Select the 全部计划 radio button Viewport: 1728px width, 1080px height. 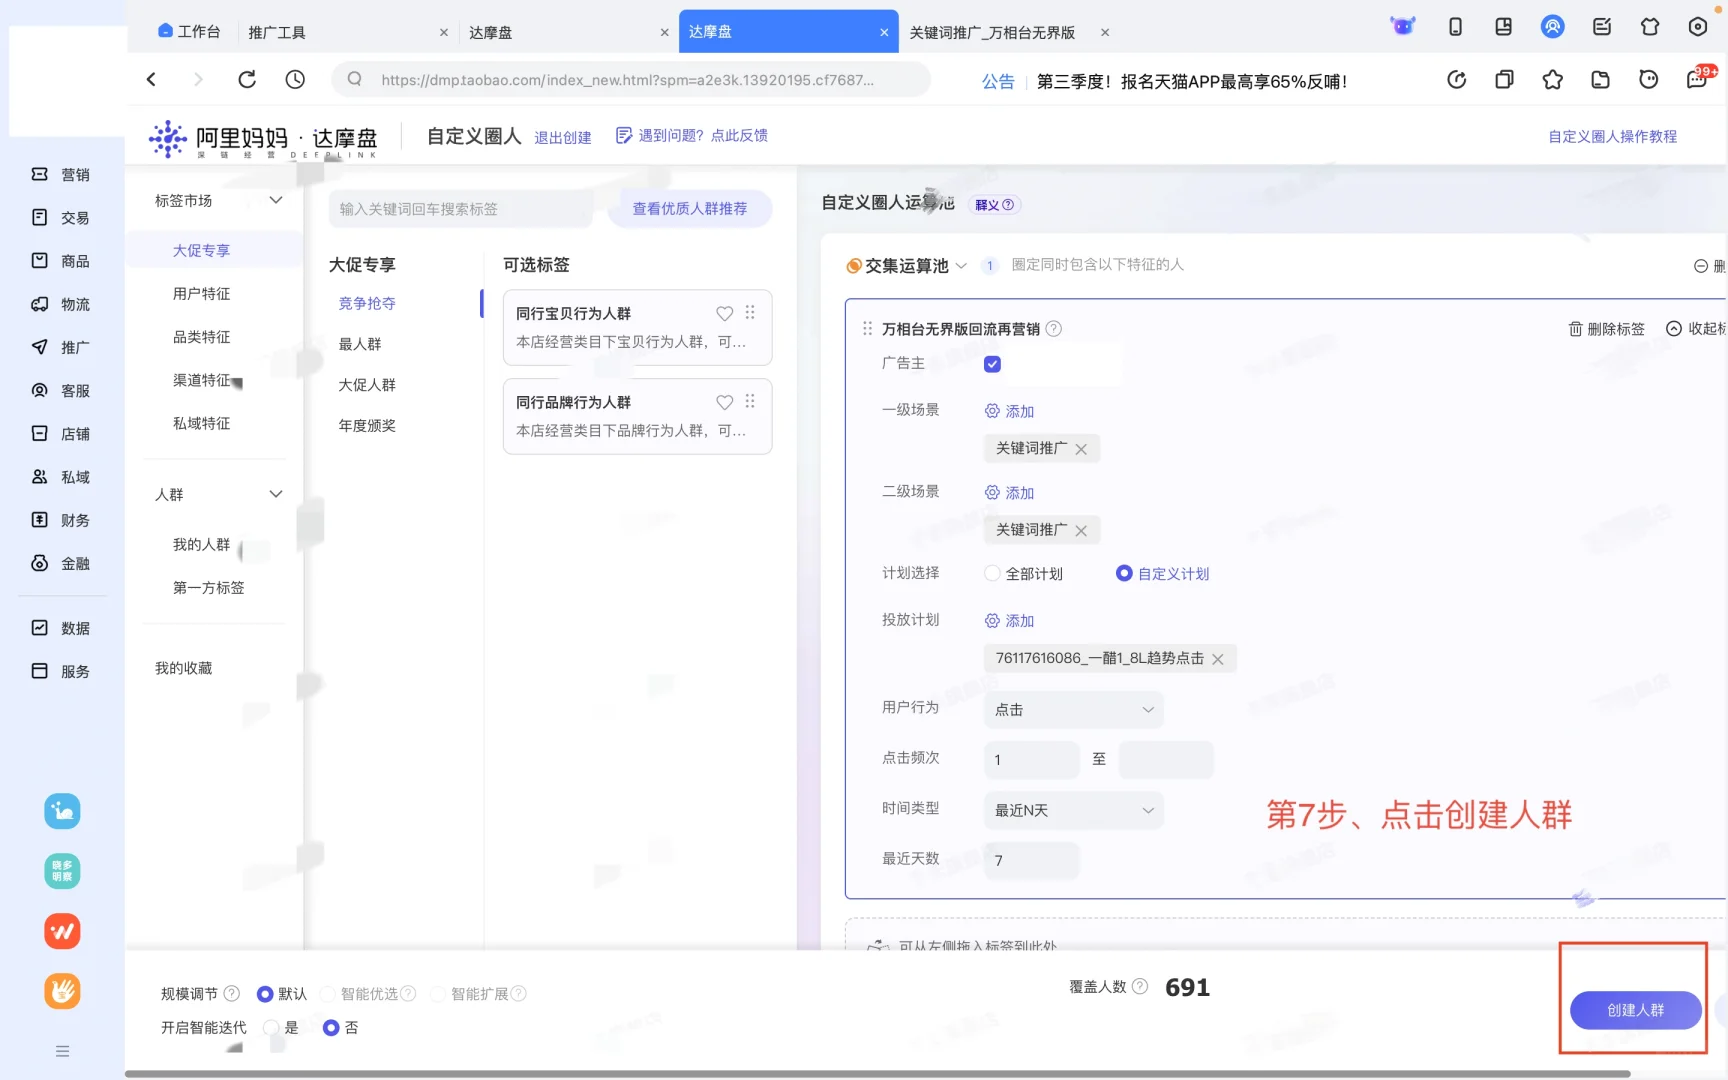pos(991,573)
